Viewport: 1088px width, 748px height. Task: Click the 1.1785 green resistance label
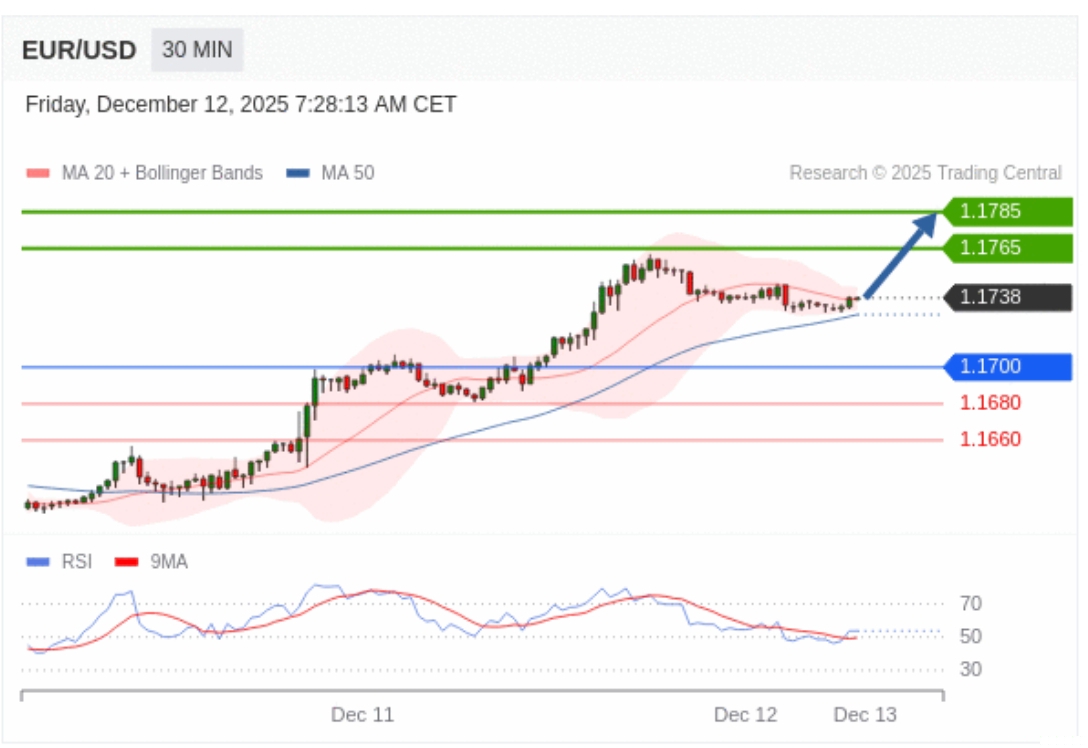(x=1008, y=211)
